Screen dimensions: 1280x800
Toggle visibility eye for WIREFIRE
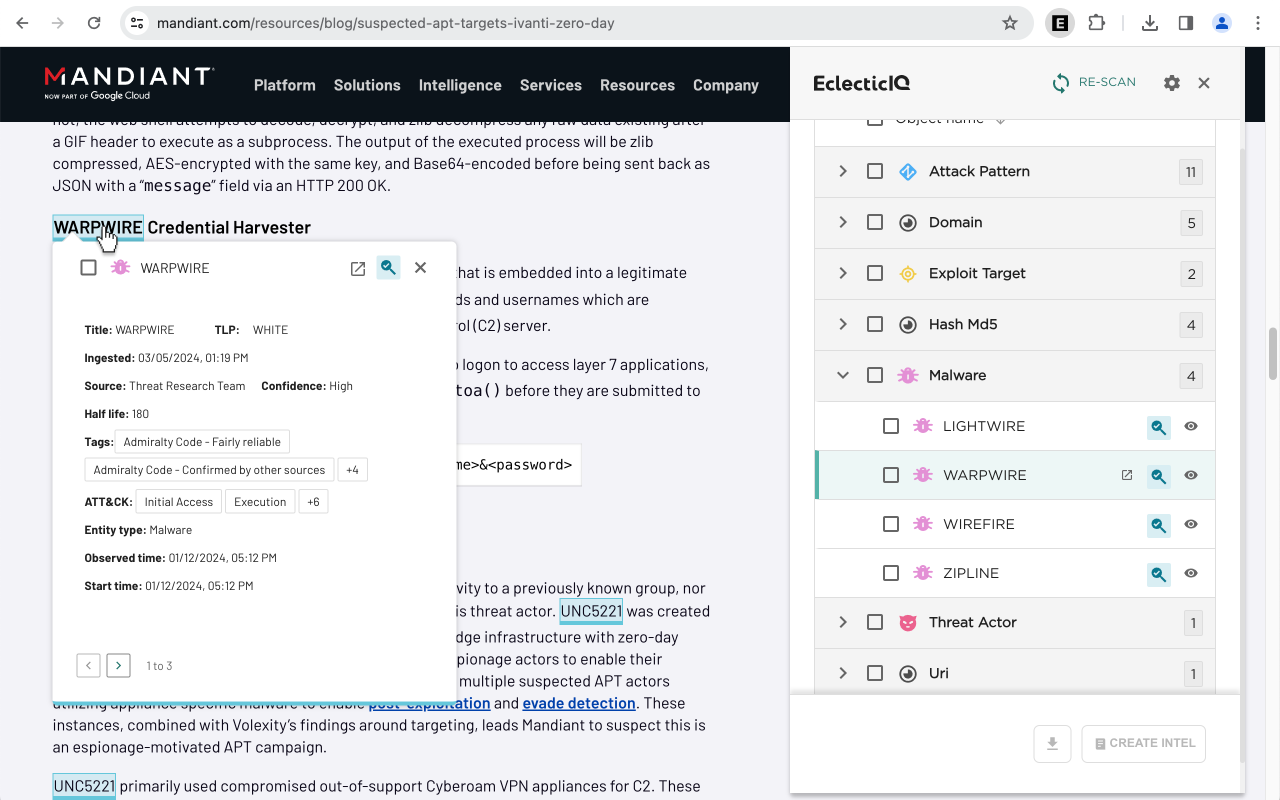[1191, 524]
